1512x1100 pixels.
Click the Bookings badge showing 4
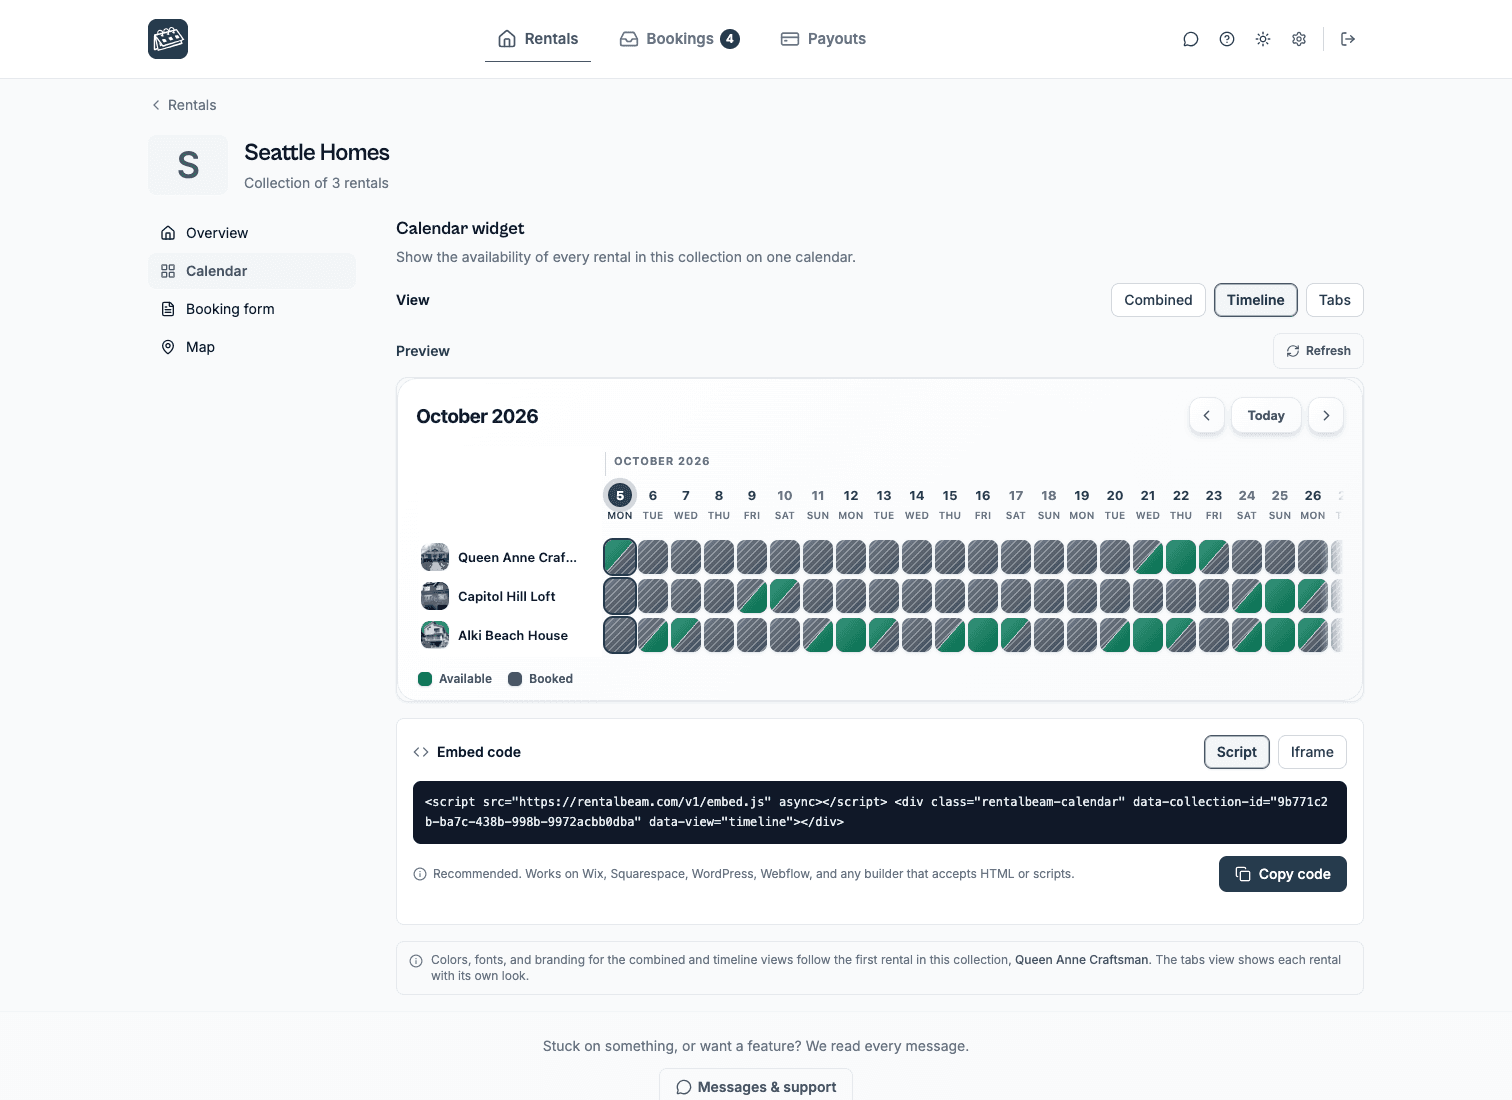pyautogui.click(x=730, y=39)
